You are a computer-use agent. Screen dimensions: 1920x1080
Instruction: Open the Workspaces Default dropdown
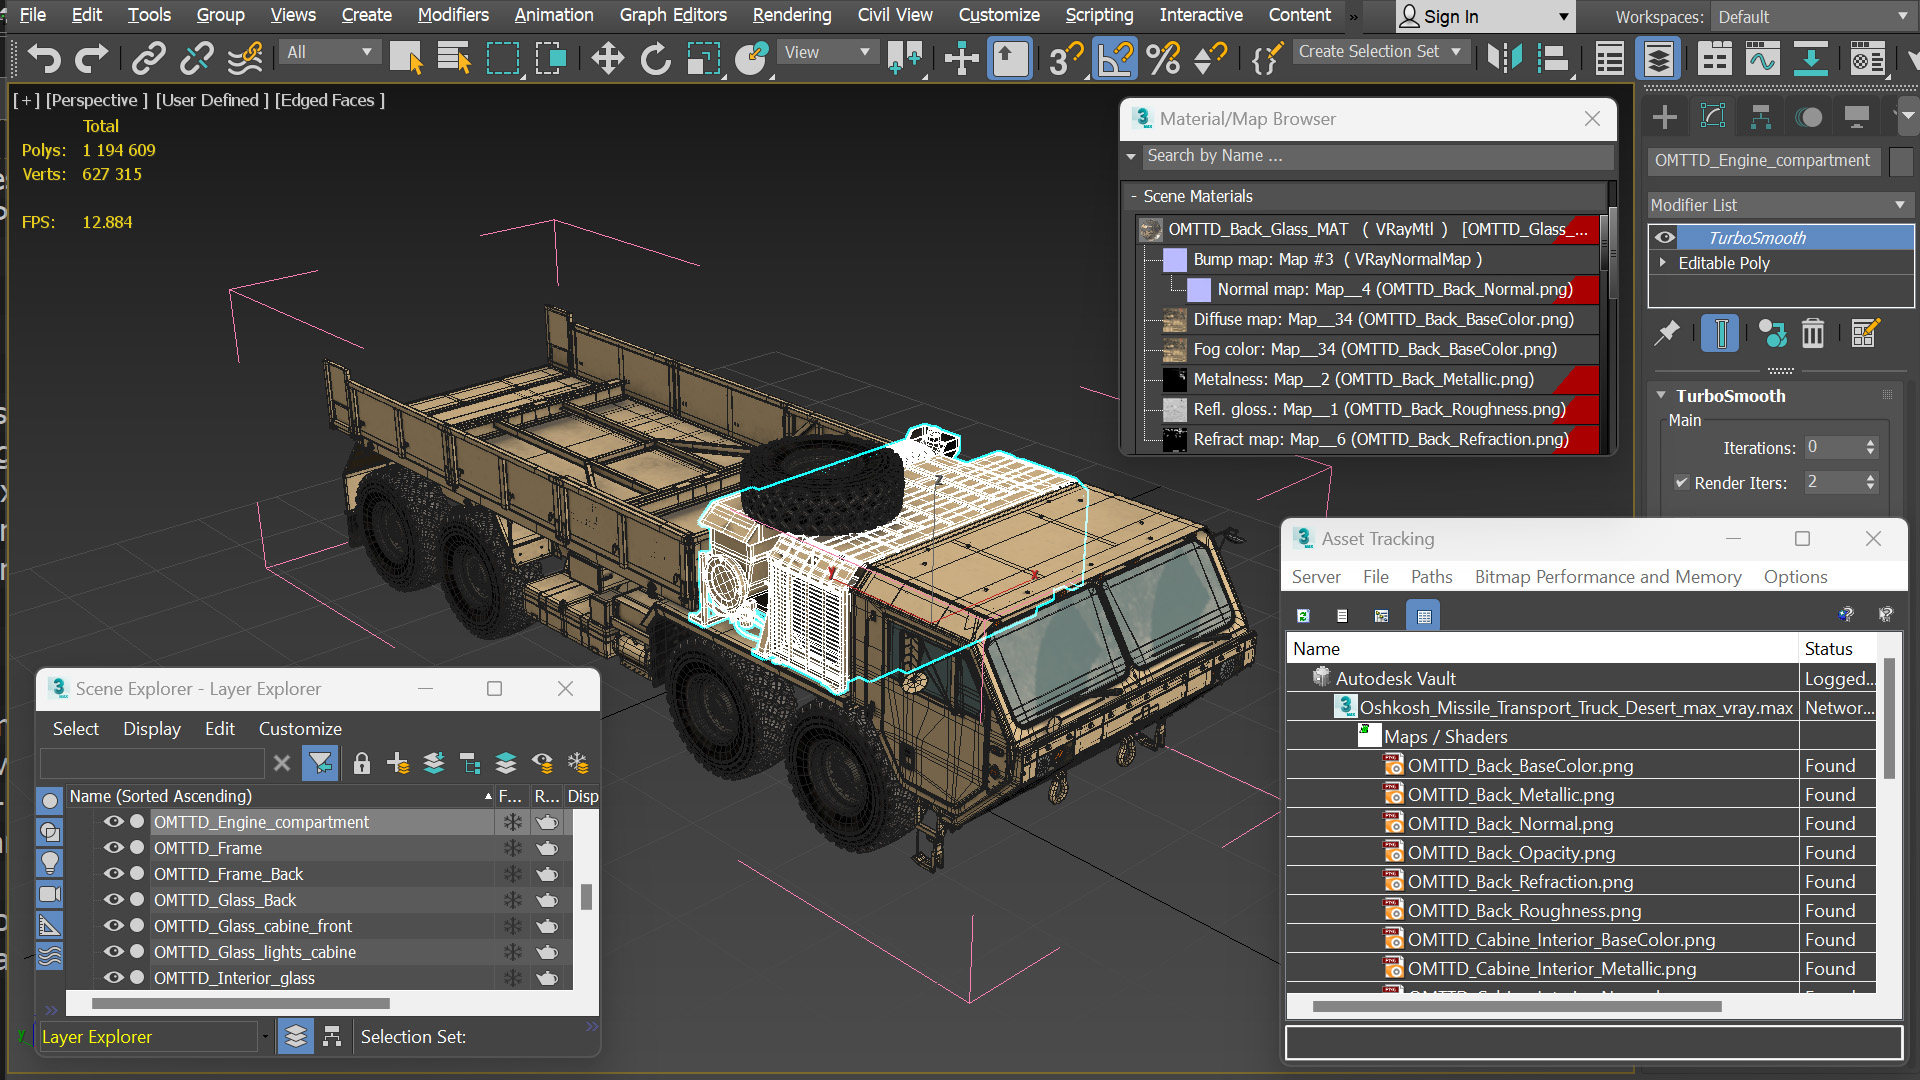click(1812, 17)
